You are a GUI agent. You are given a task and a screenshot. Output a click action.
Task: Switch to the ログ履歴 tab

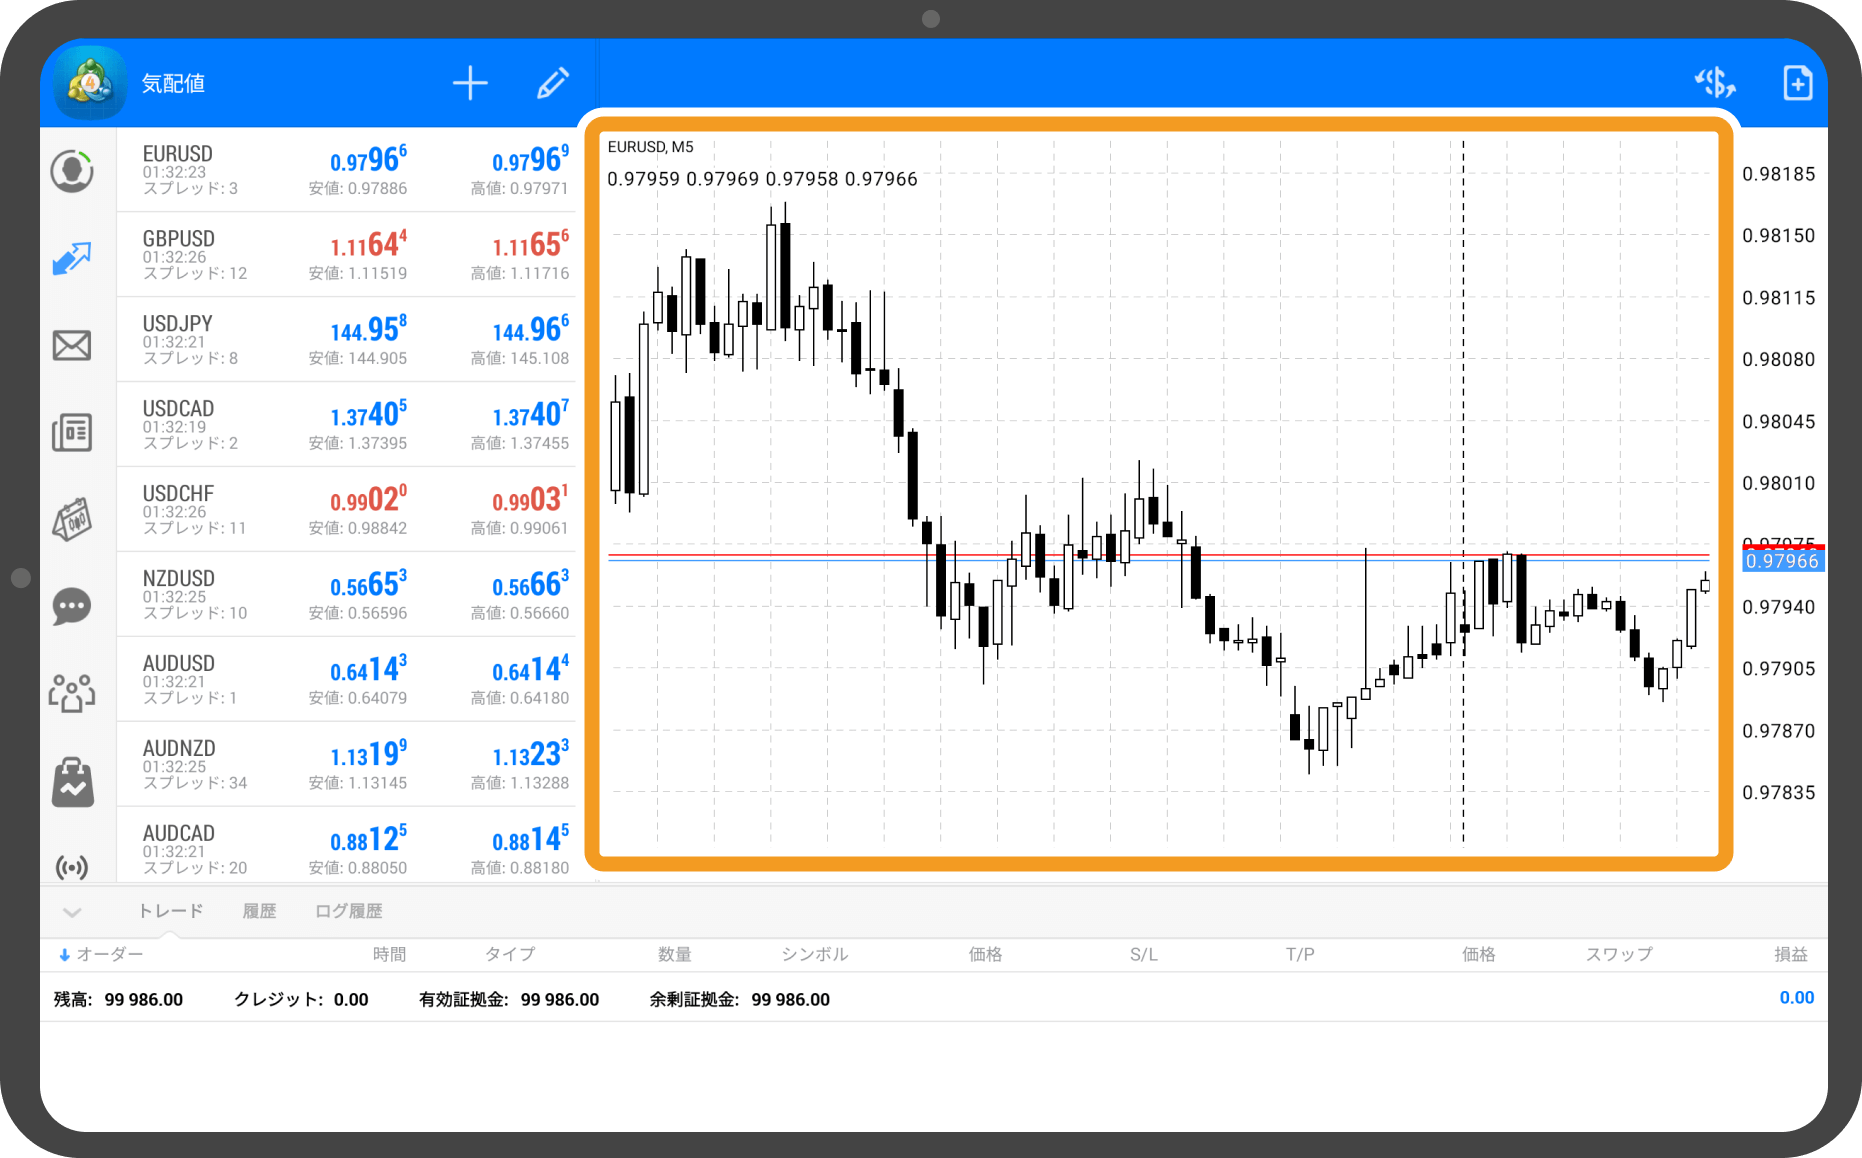(348, 911)
